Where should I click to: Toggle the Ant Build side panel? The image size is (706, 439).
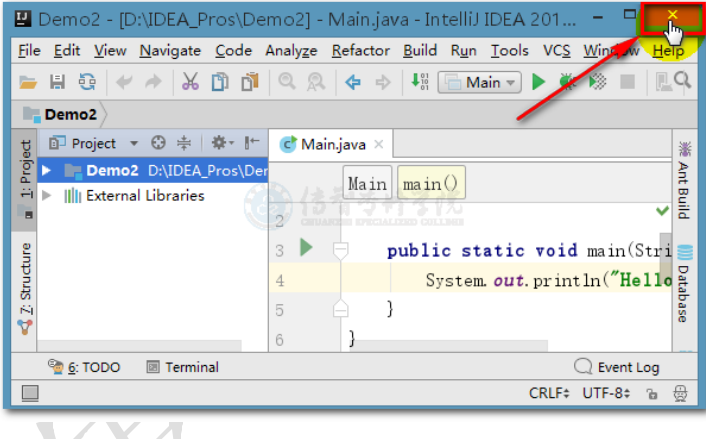coord(684,180)
